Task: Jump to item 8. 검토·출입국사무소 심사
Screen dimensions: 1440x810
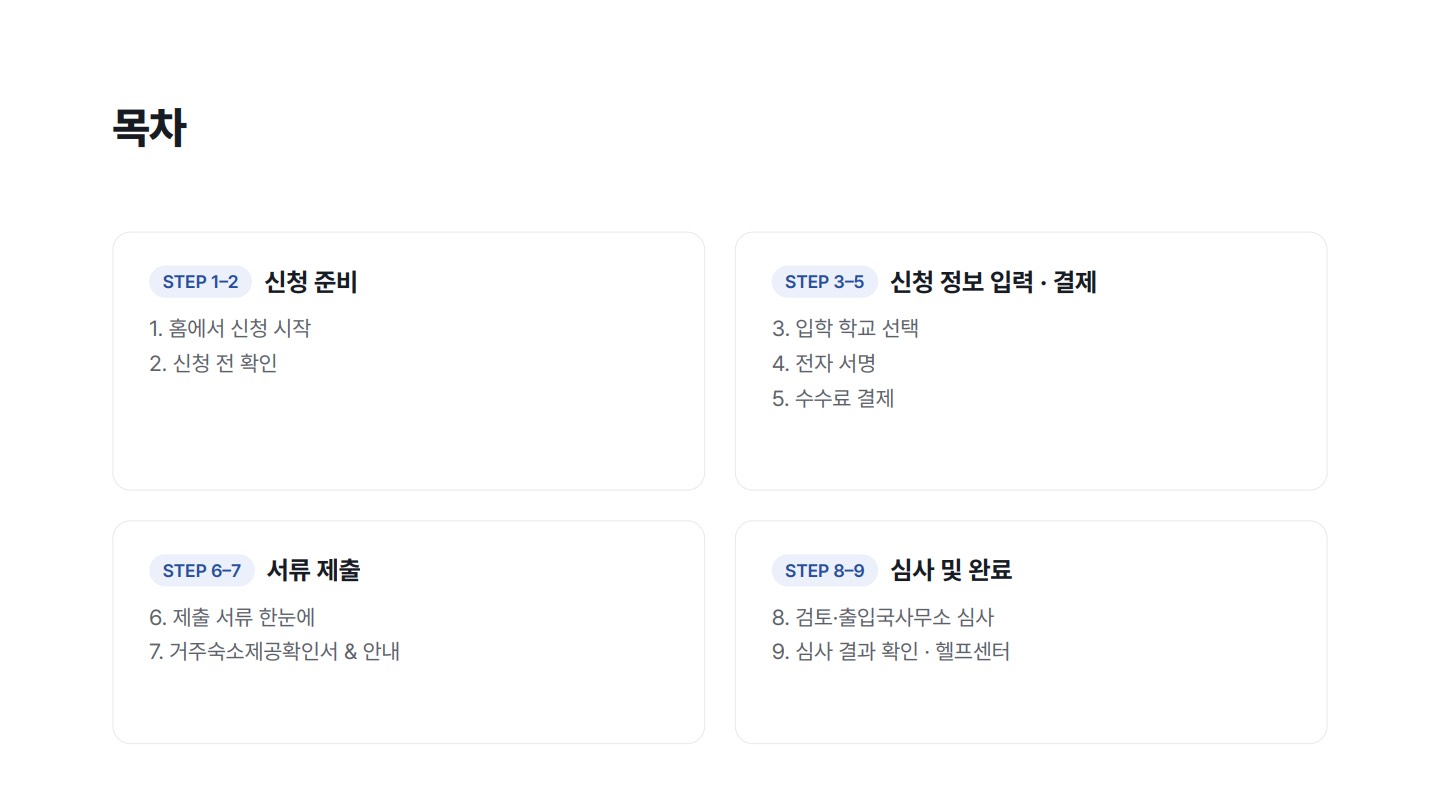Action: (x=883, y=618)
